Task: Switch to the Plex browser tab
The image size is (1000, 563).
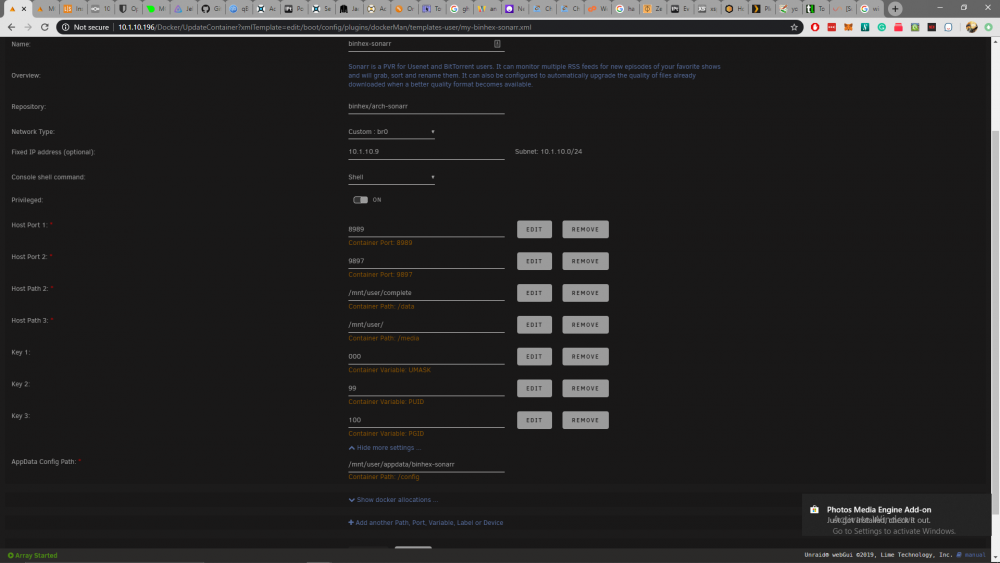Action: point(761,9)
